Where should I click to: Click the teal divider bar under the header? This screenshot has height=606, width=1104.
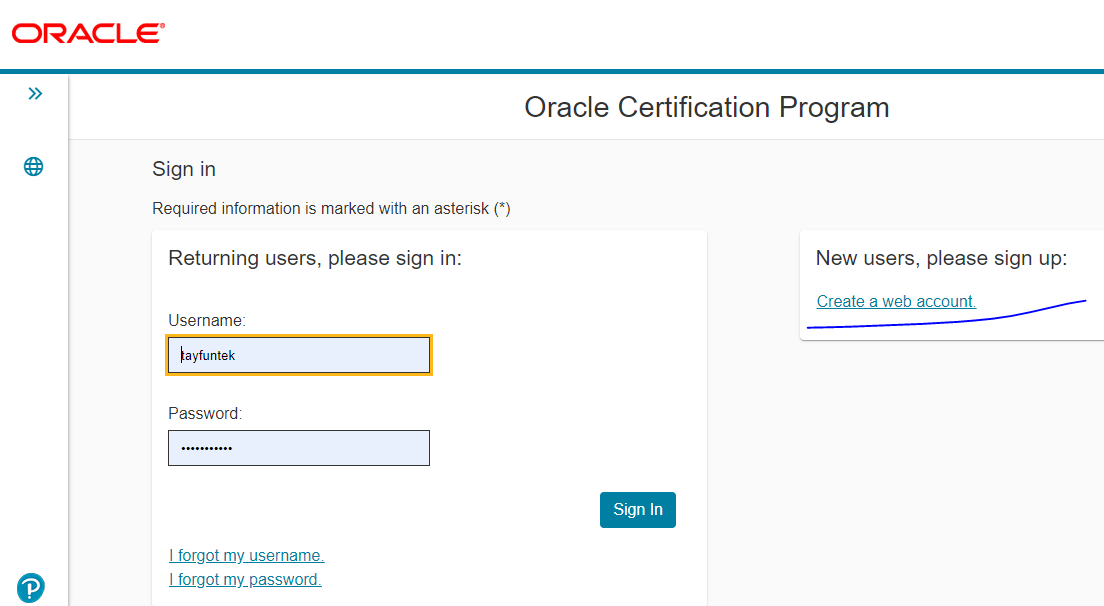pos(552,72)
